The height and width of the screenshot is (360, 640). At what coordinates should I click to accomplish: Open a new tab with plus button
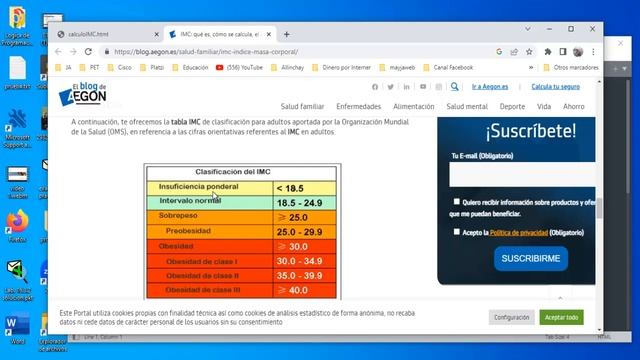[287, 35]
